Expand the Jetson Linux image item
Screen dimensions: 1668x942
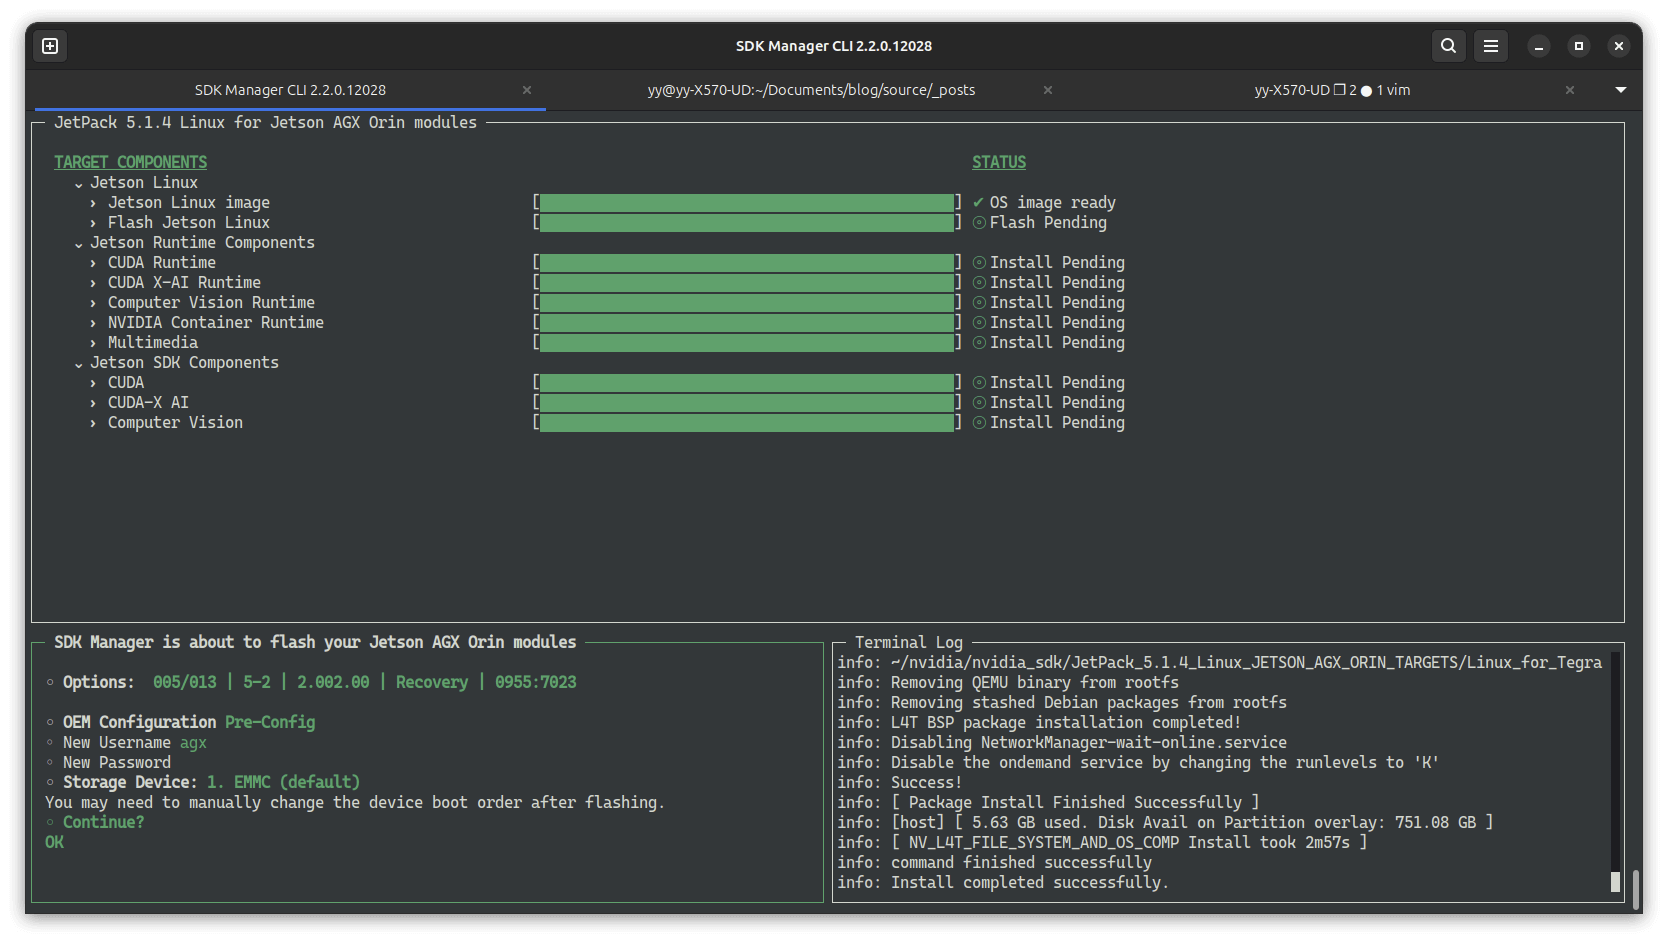tap(93, 203)
